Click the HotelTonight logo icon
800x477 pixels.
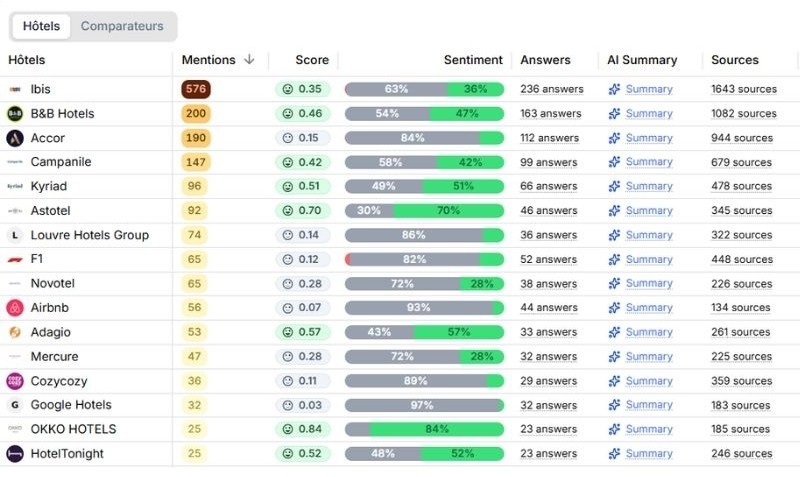pyautogui.click(x=15, y=454)
